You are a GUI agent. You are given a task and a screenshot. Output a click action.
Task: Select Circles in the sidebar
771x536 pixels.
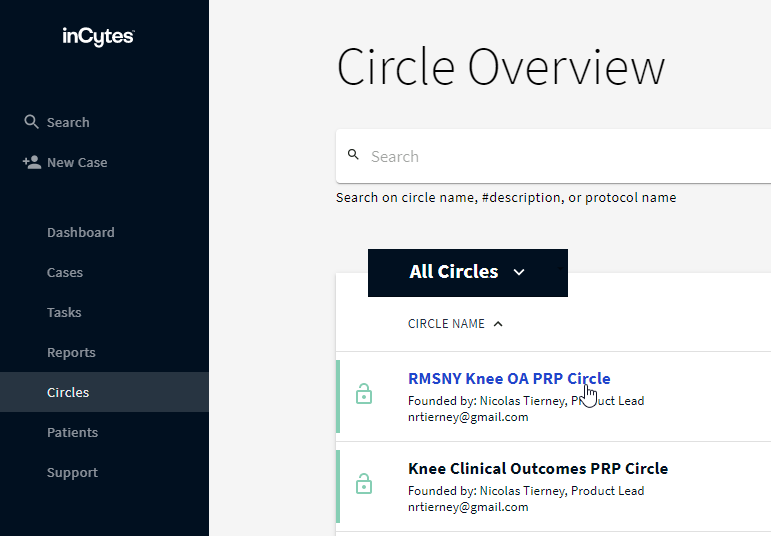pos(68,392)
